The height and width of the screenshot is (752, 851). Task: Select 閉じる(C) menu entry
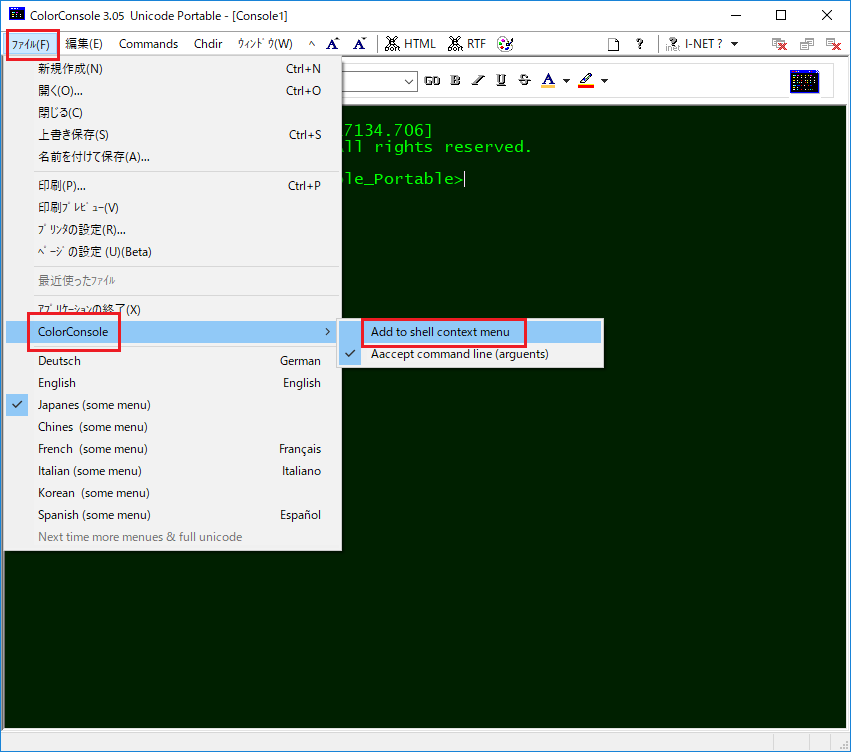pos(174,113)
